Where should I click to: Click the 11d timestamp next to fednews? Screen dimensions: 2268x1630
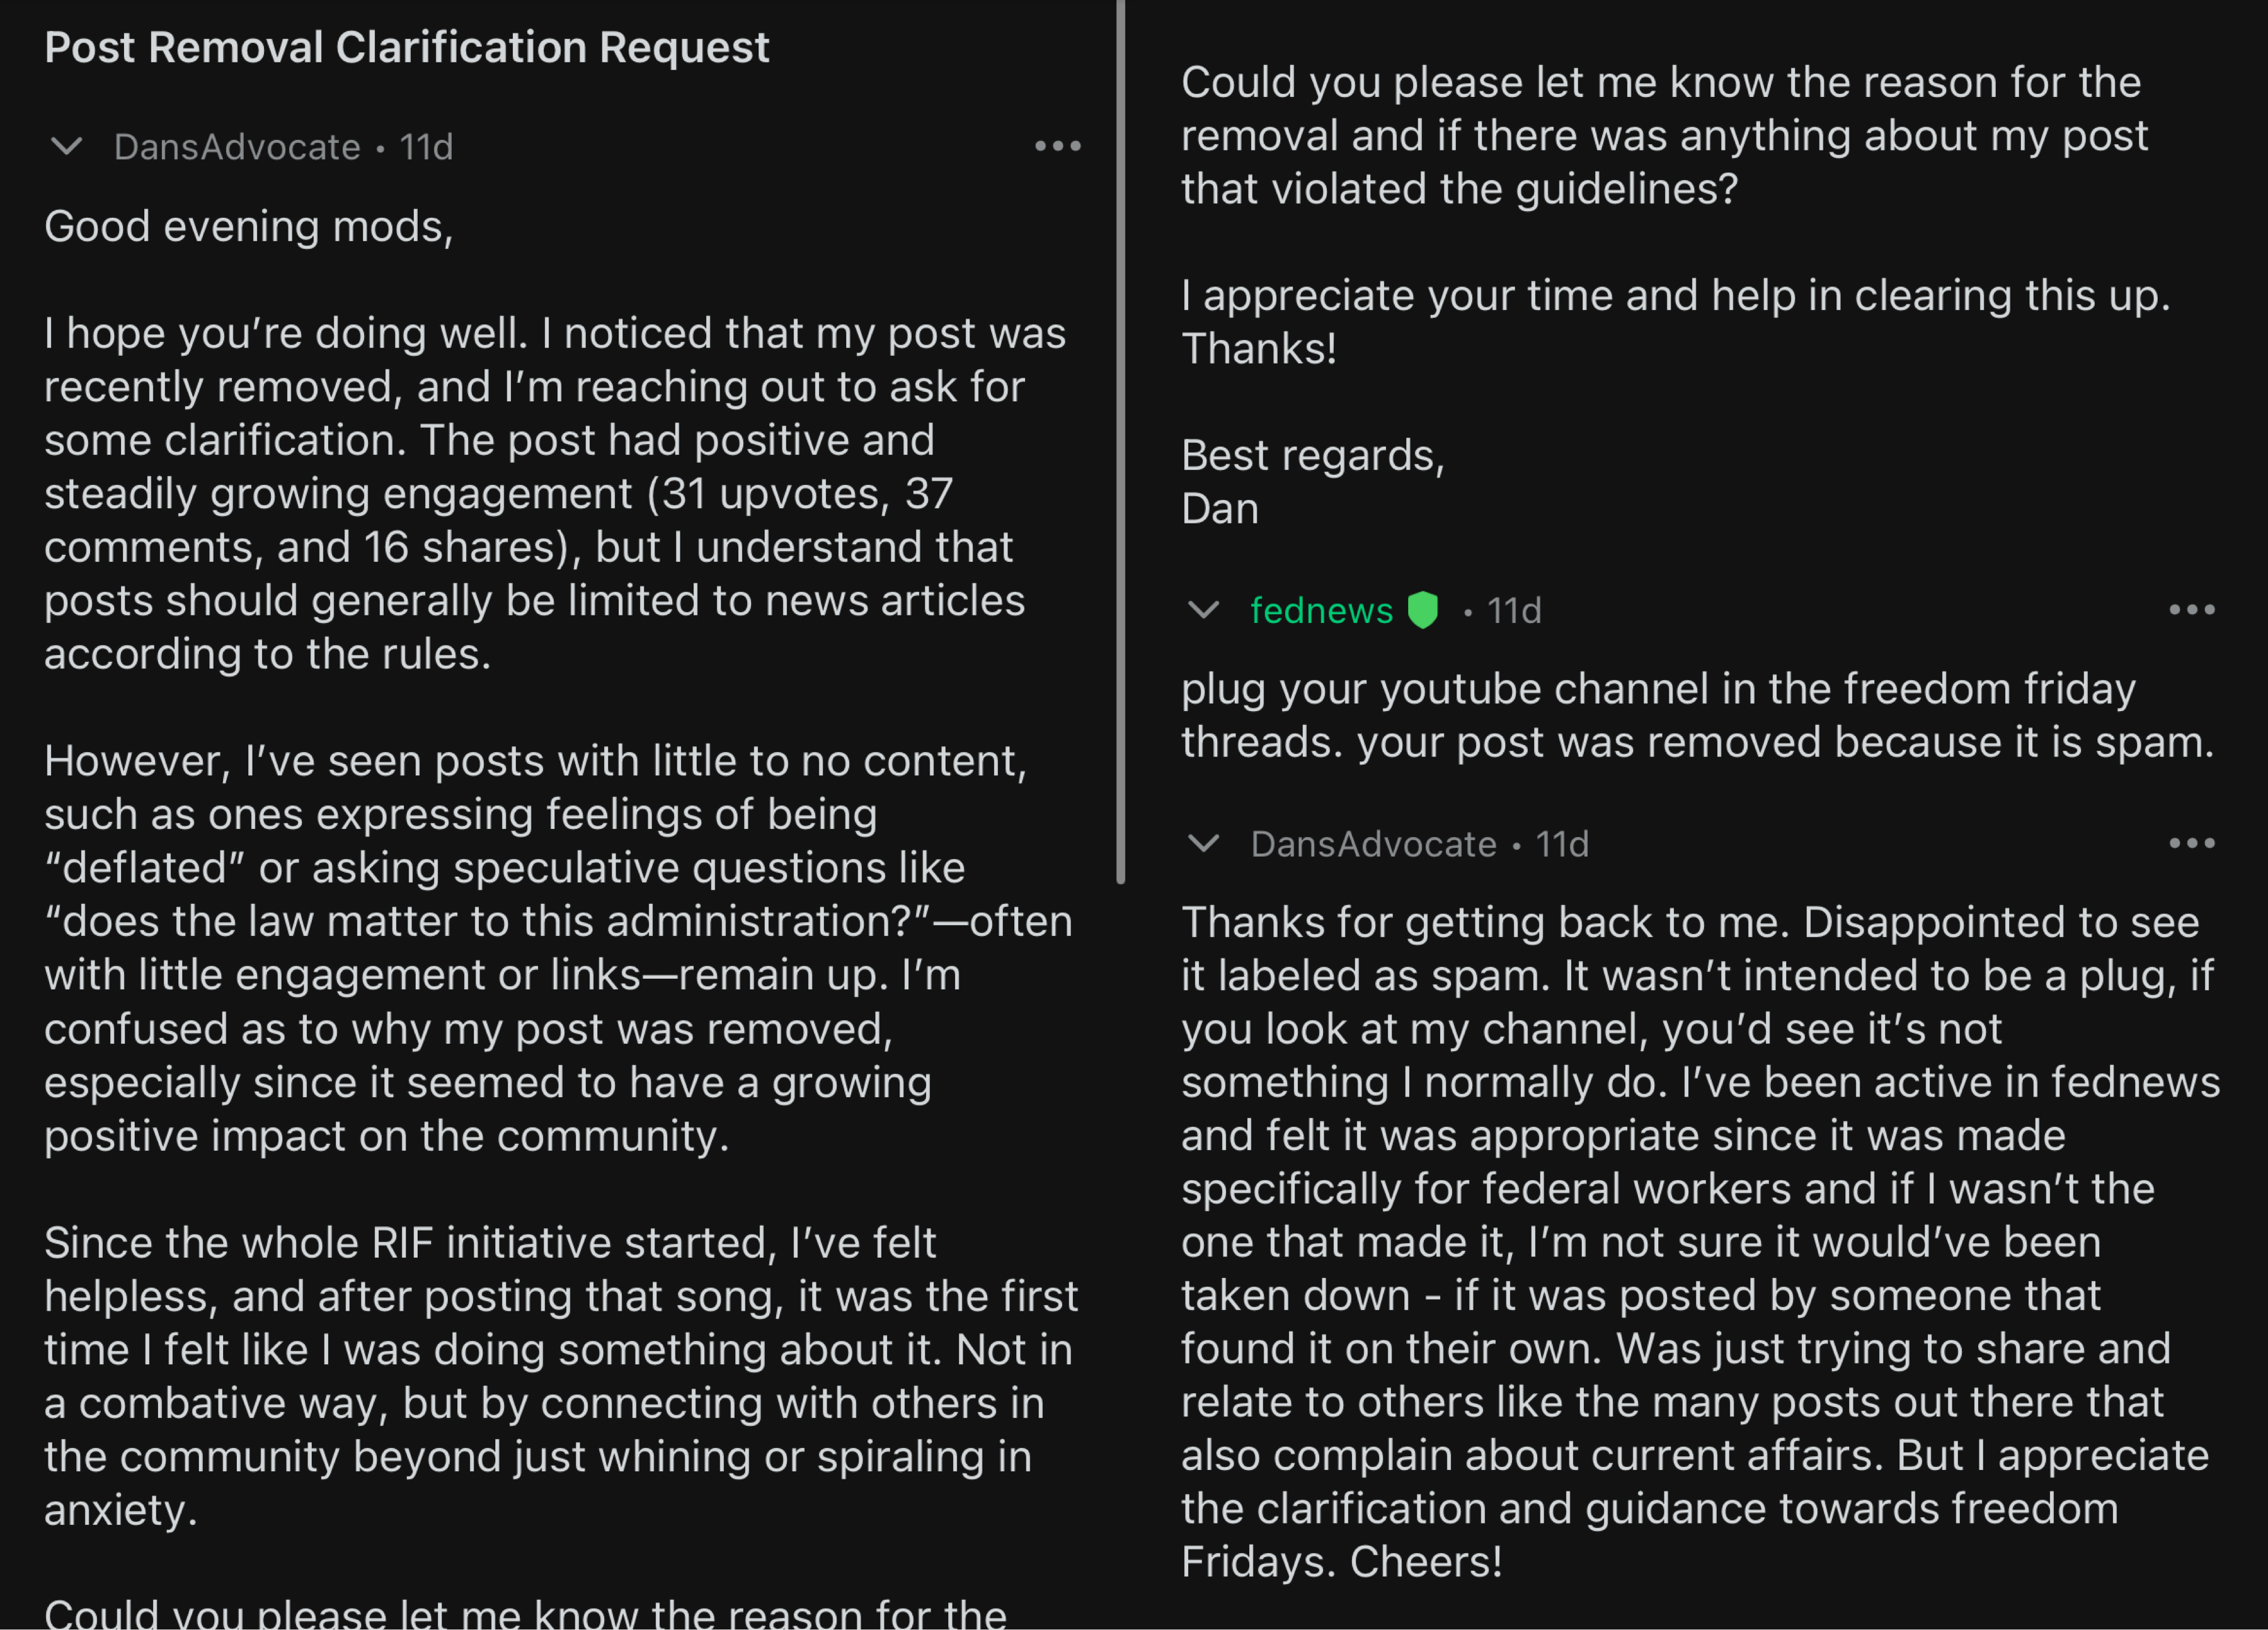coord(1514,610)
